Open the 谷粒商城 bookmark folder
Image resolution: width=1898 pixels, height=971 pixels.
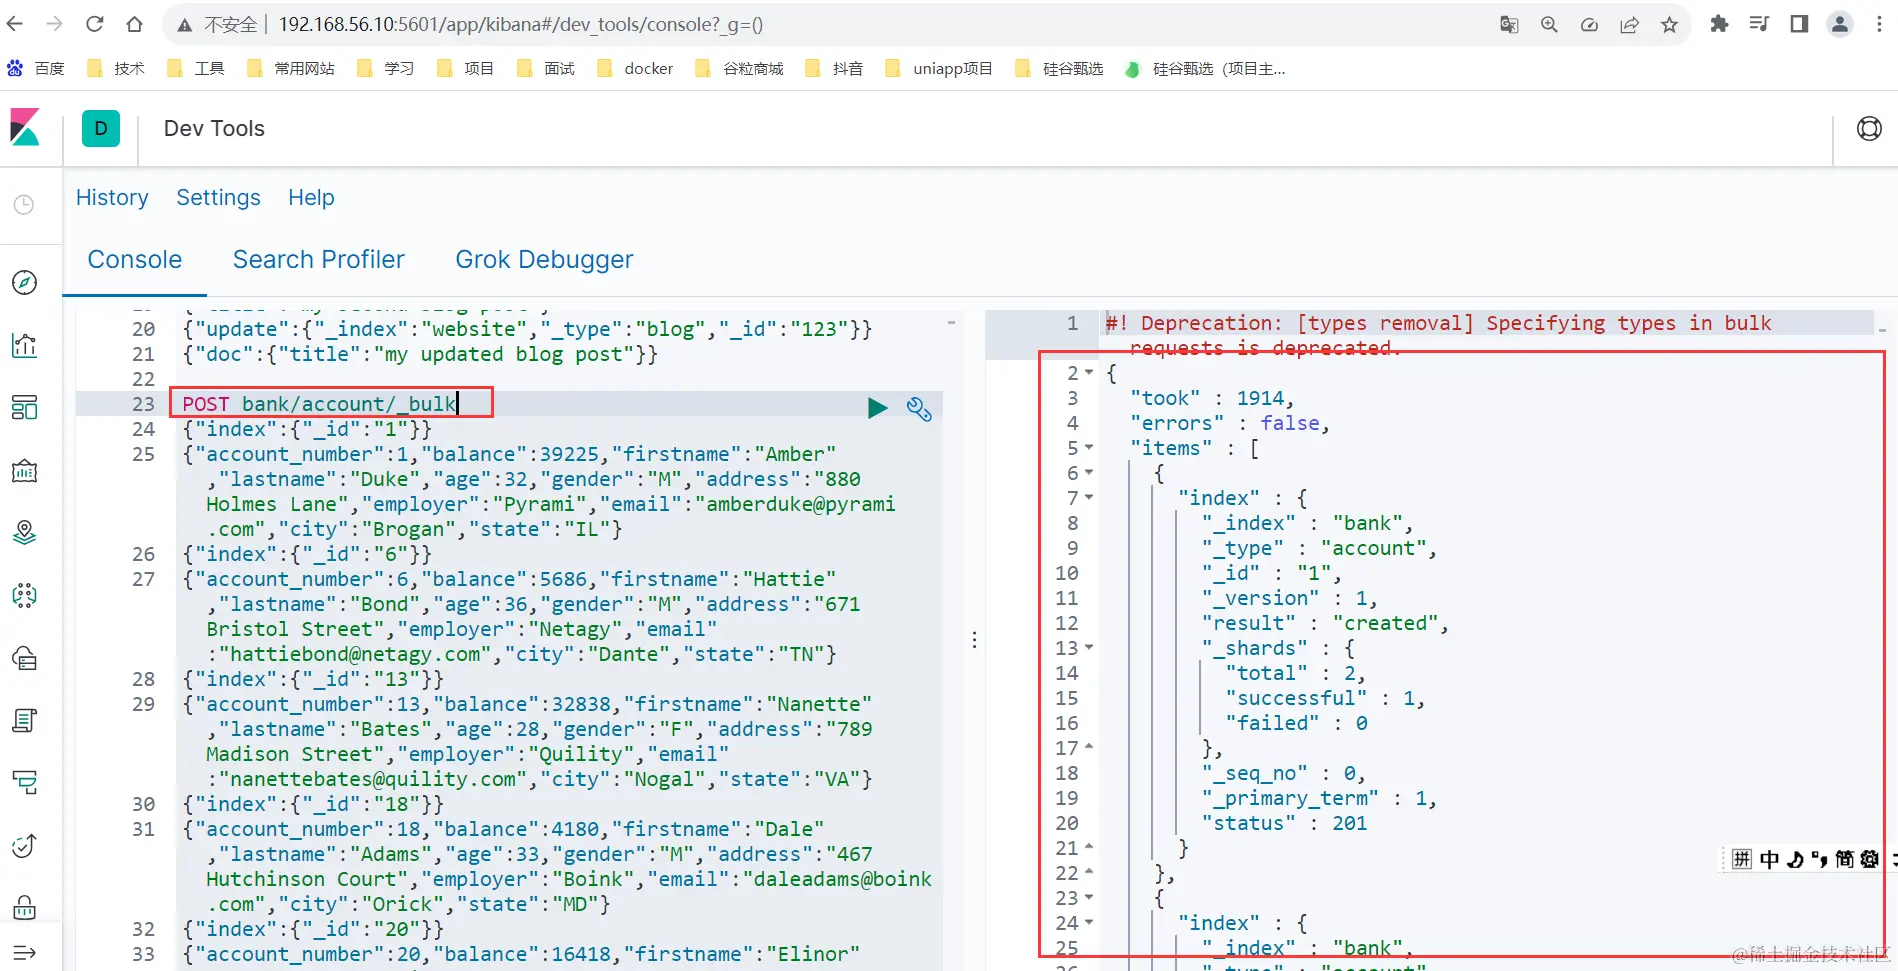(739, 68)
